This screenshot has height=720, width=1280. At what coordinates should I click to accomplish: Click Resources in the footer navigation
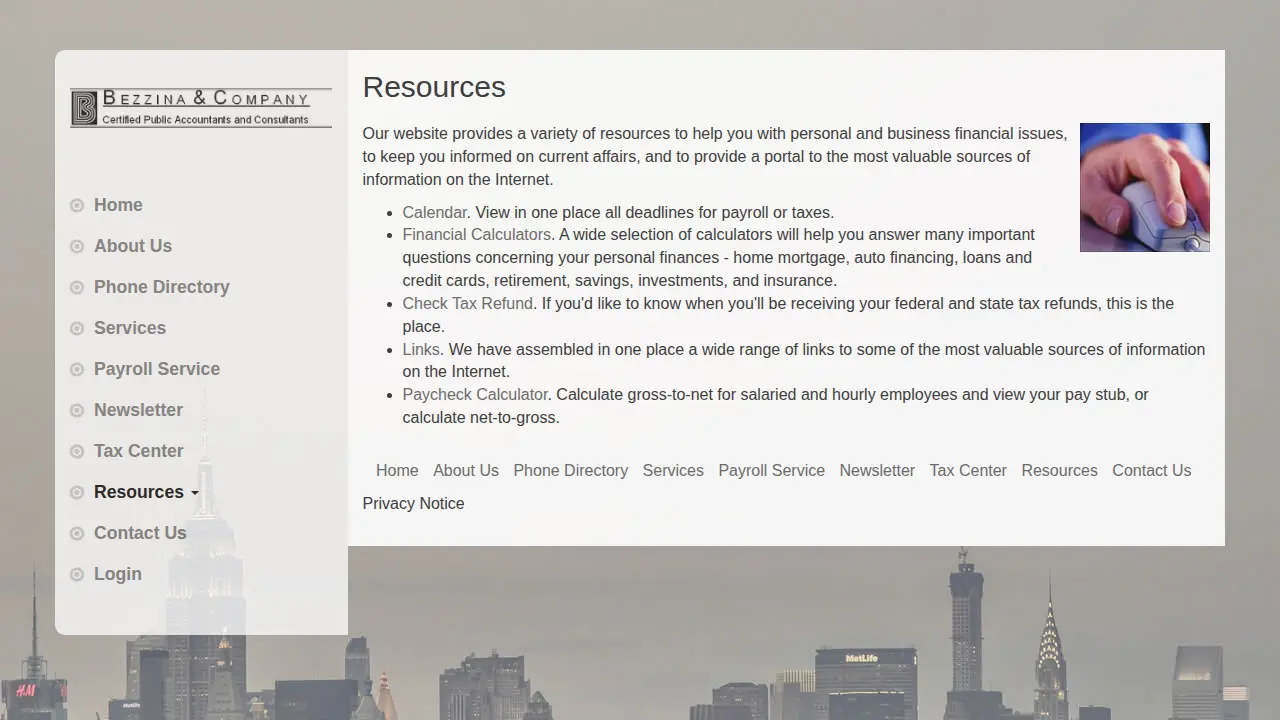click(x=1059, y=470)
